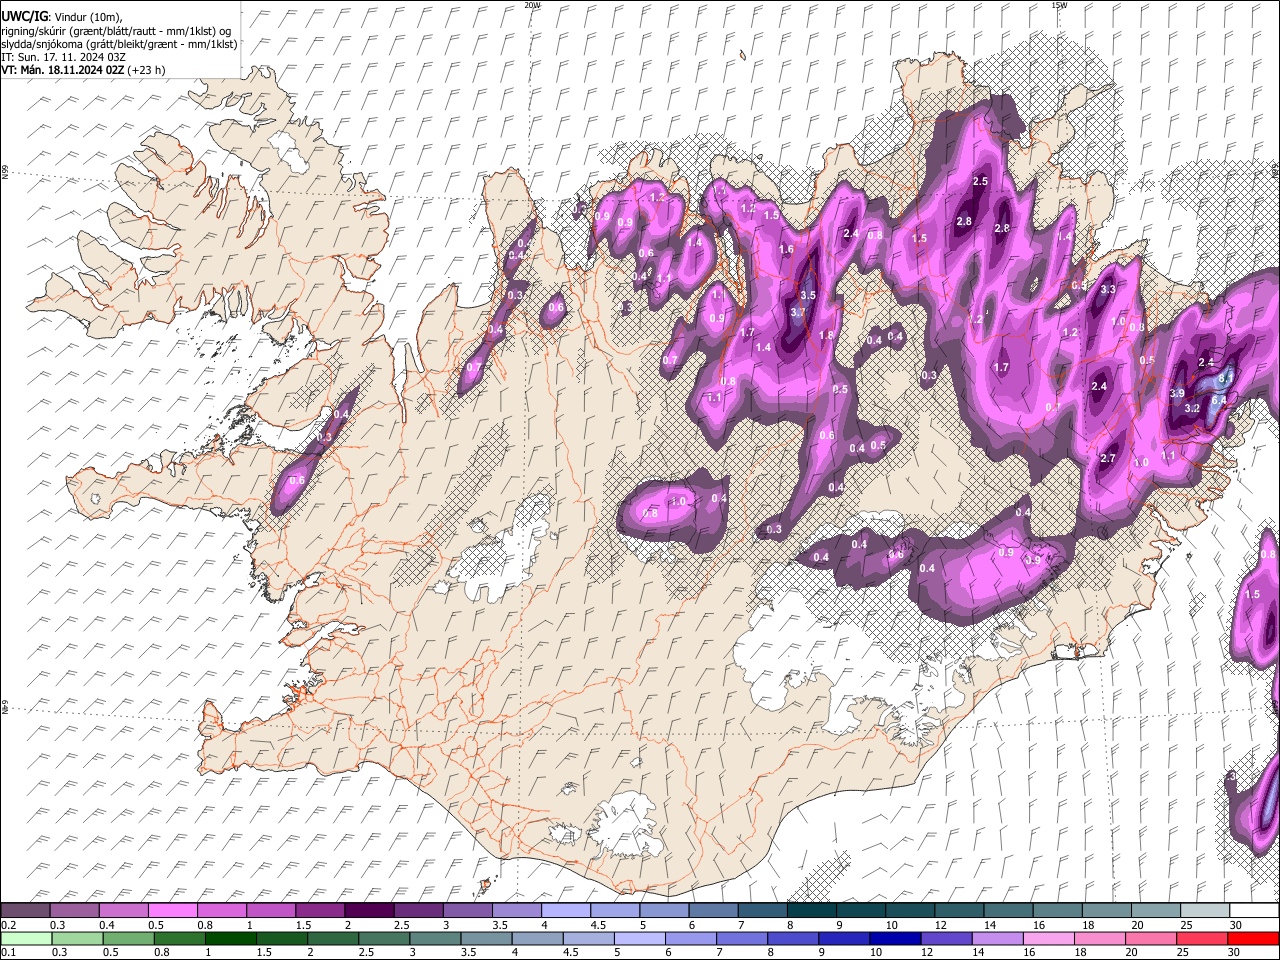Click the 'VT: Mán. 18.11.2024 02Z (+23 h)' line

click(83, 70)
